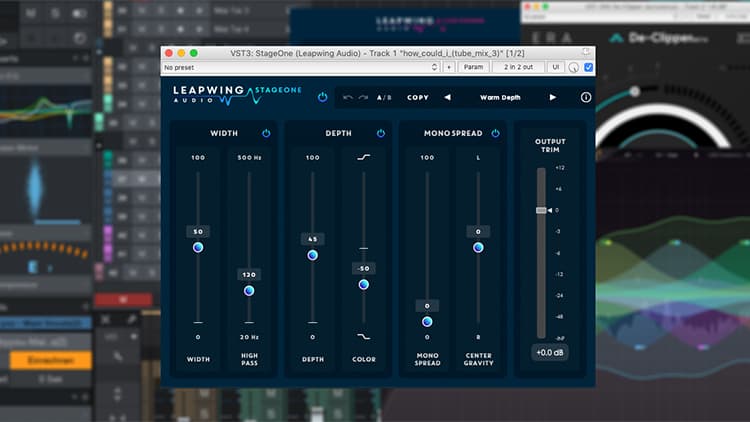The image size is (750, 422).
Task: Click the Output Trim fader handle
Action: 541,210
